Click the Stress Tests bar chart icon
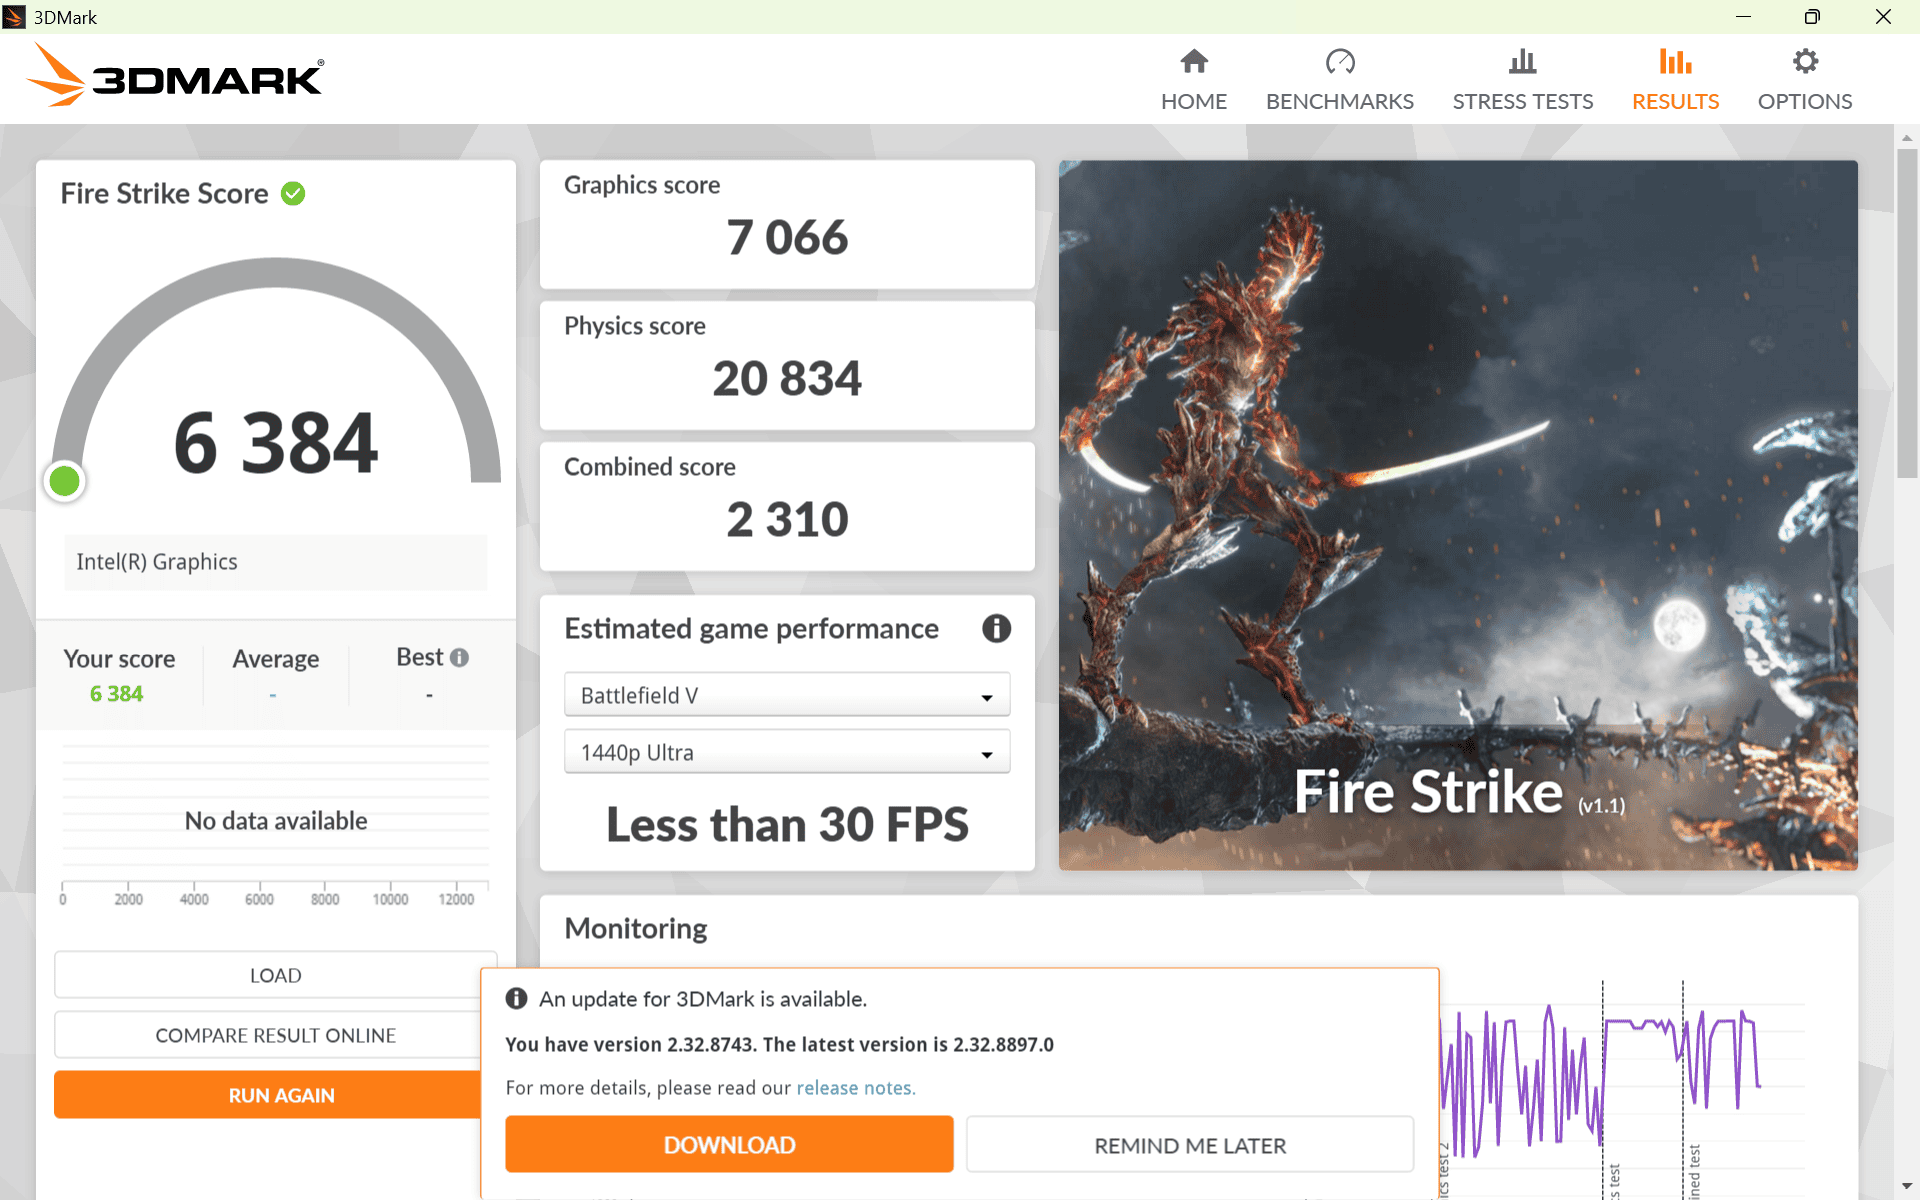Screen dimensions: 1920x1200 click(1522, 62)
